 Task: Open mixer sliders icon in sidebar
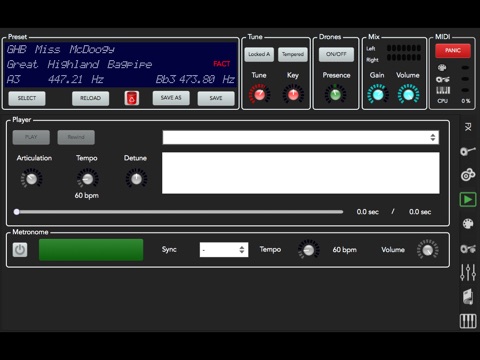(x=468, y=272)
